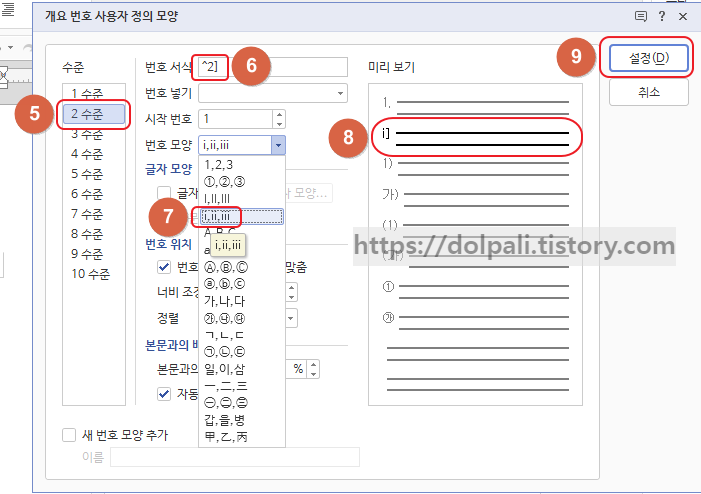Viewport: 701px width, 494px height.
Task: Click the dialog help question mark icon
Action: [x=662, y=17]
